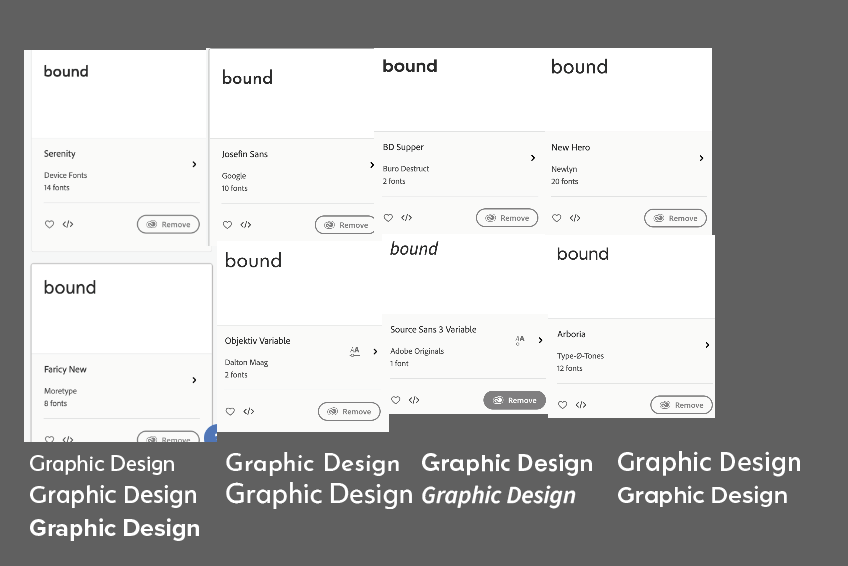This screenshot has height=566, width=848.
Task: Click the Arboria bound preview sample
Action: click(582, 254)
